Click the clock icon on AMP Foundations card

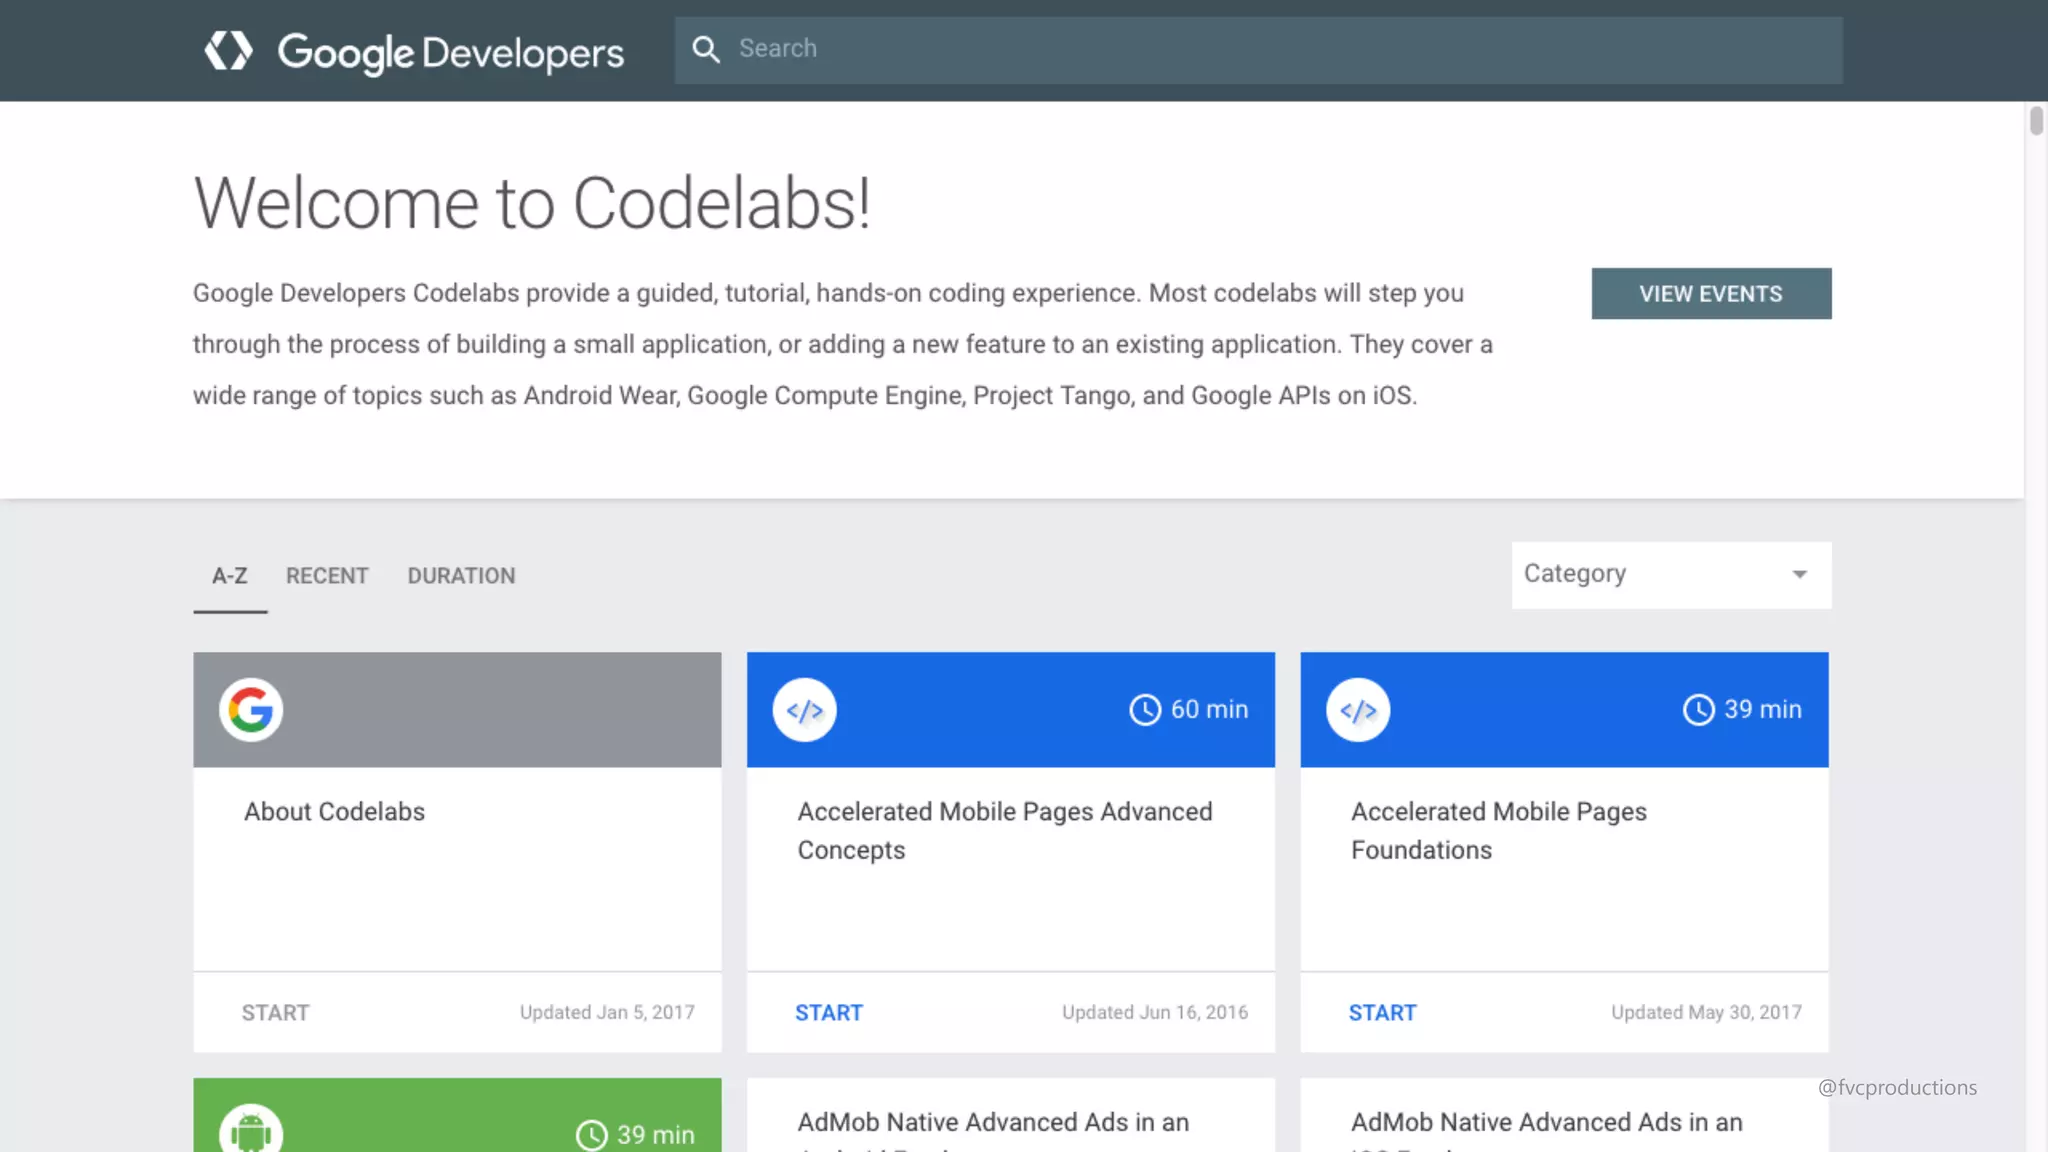pyautogui.click(x=1698, y=710)
